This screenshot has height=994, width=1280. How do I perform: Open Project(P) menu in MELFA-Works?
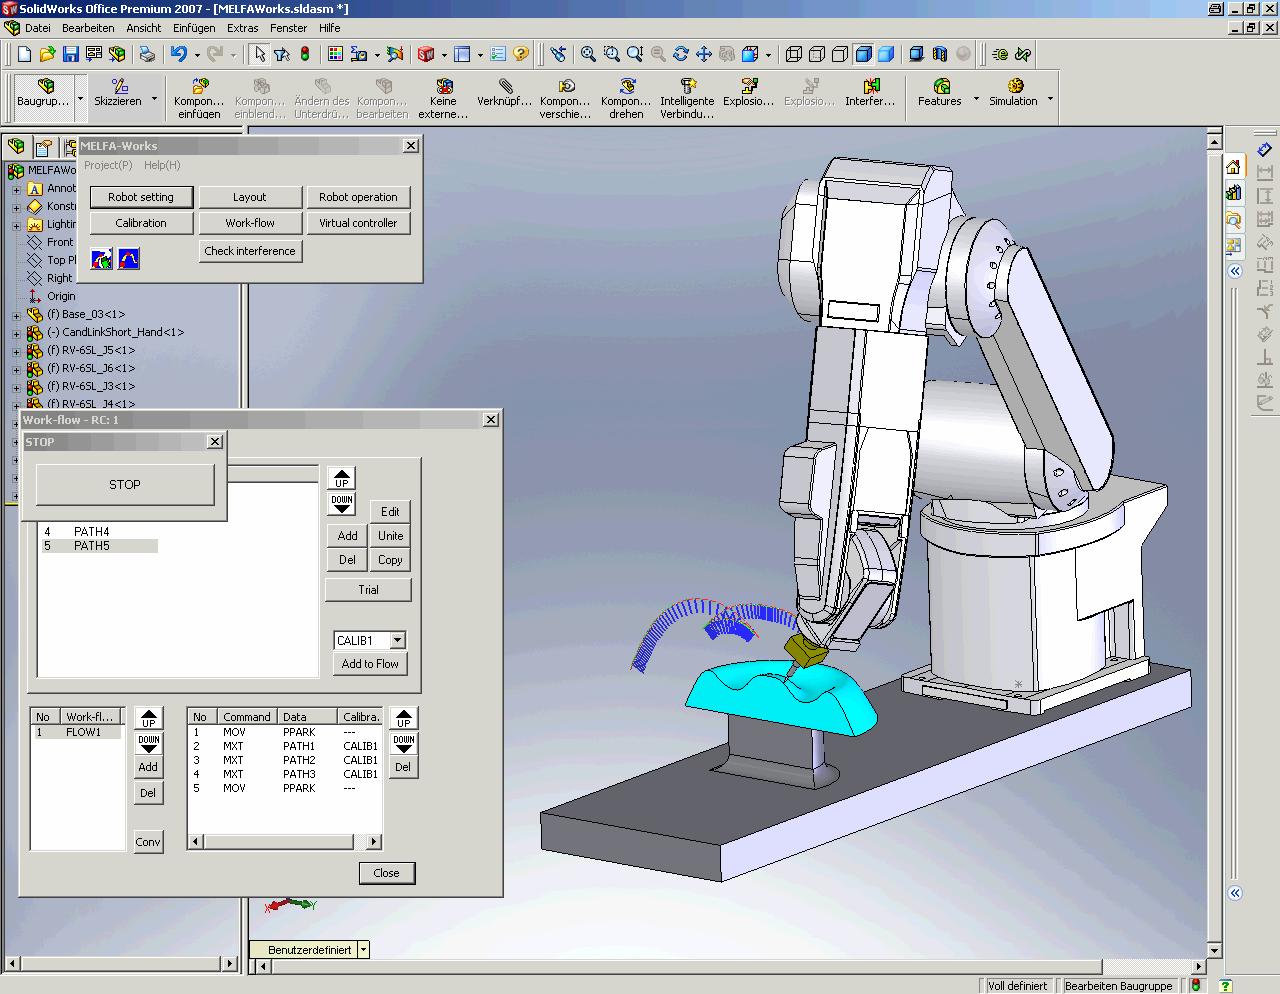[x=108, y=165]
